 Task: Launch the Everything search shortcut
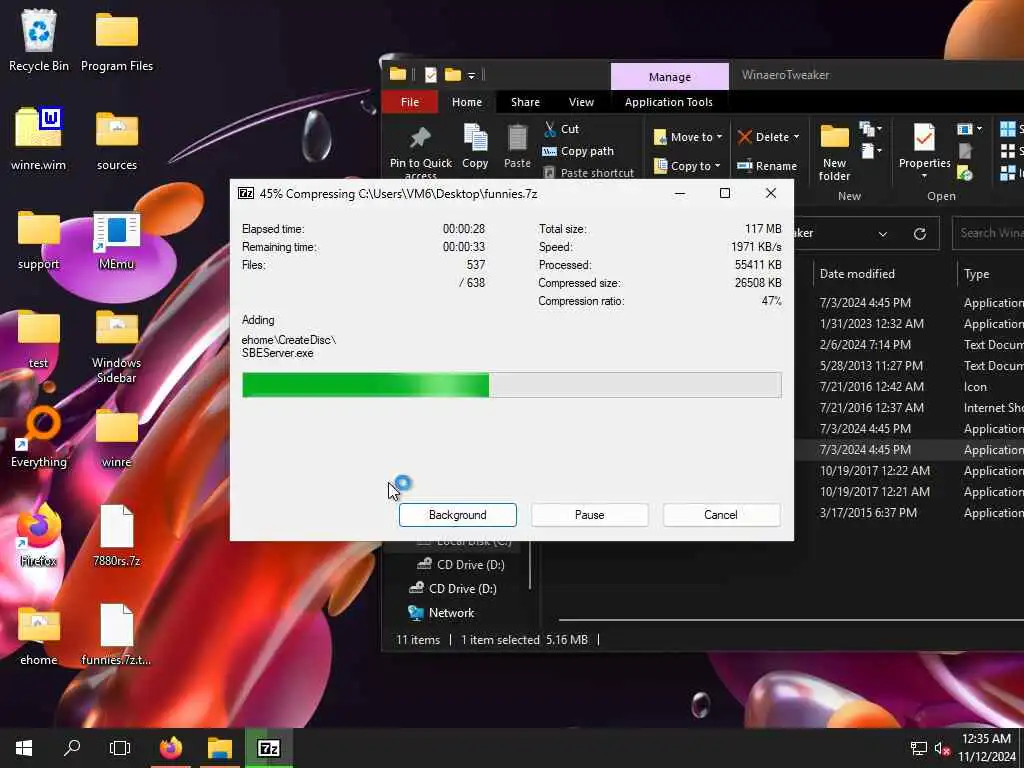click(39, 436)
